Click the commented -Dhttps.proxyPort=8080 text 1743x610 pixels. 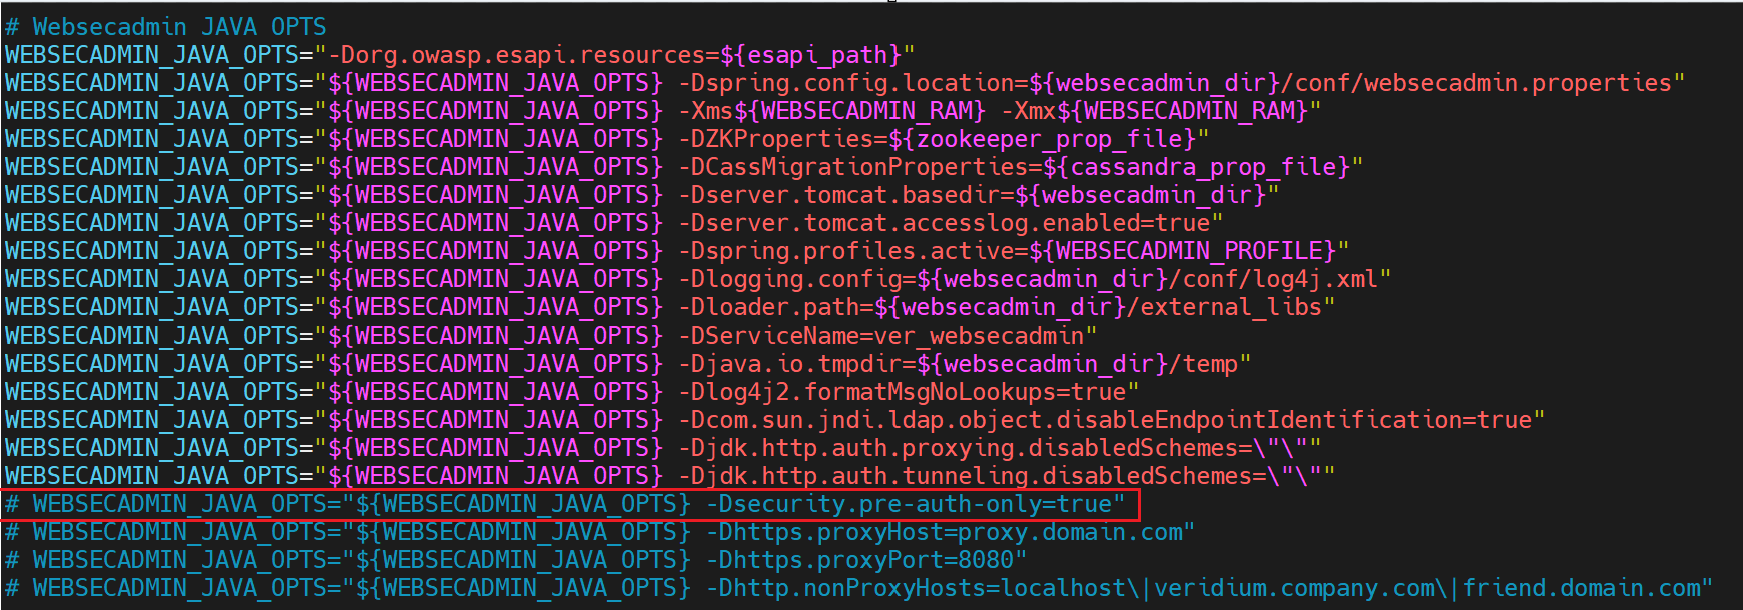click(865, 560)
